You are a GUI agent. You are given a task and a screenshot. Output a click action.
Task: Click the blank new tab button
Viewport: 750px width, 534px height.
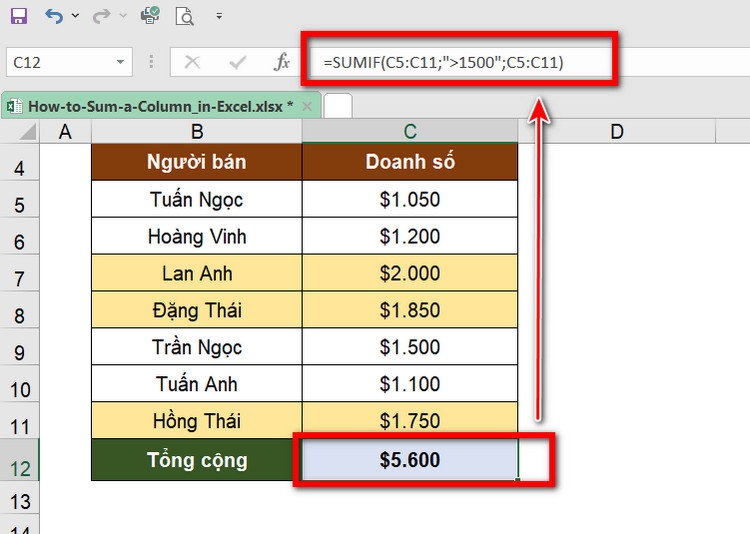coord(338,106)
